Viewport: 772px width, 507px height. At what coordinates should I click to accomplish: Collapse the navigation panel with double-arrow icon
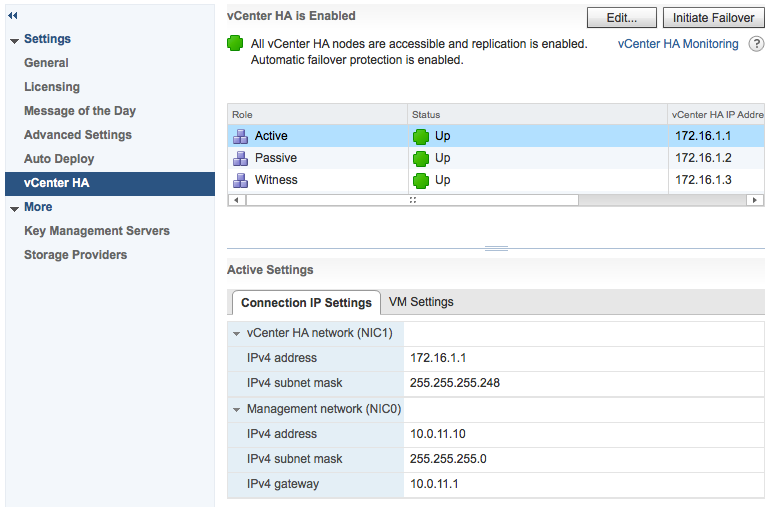click(x=13, y=16)
